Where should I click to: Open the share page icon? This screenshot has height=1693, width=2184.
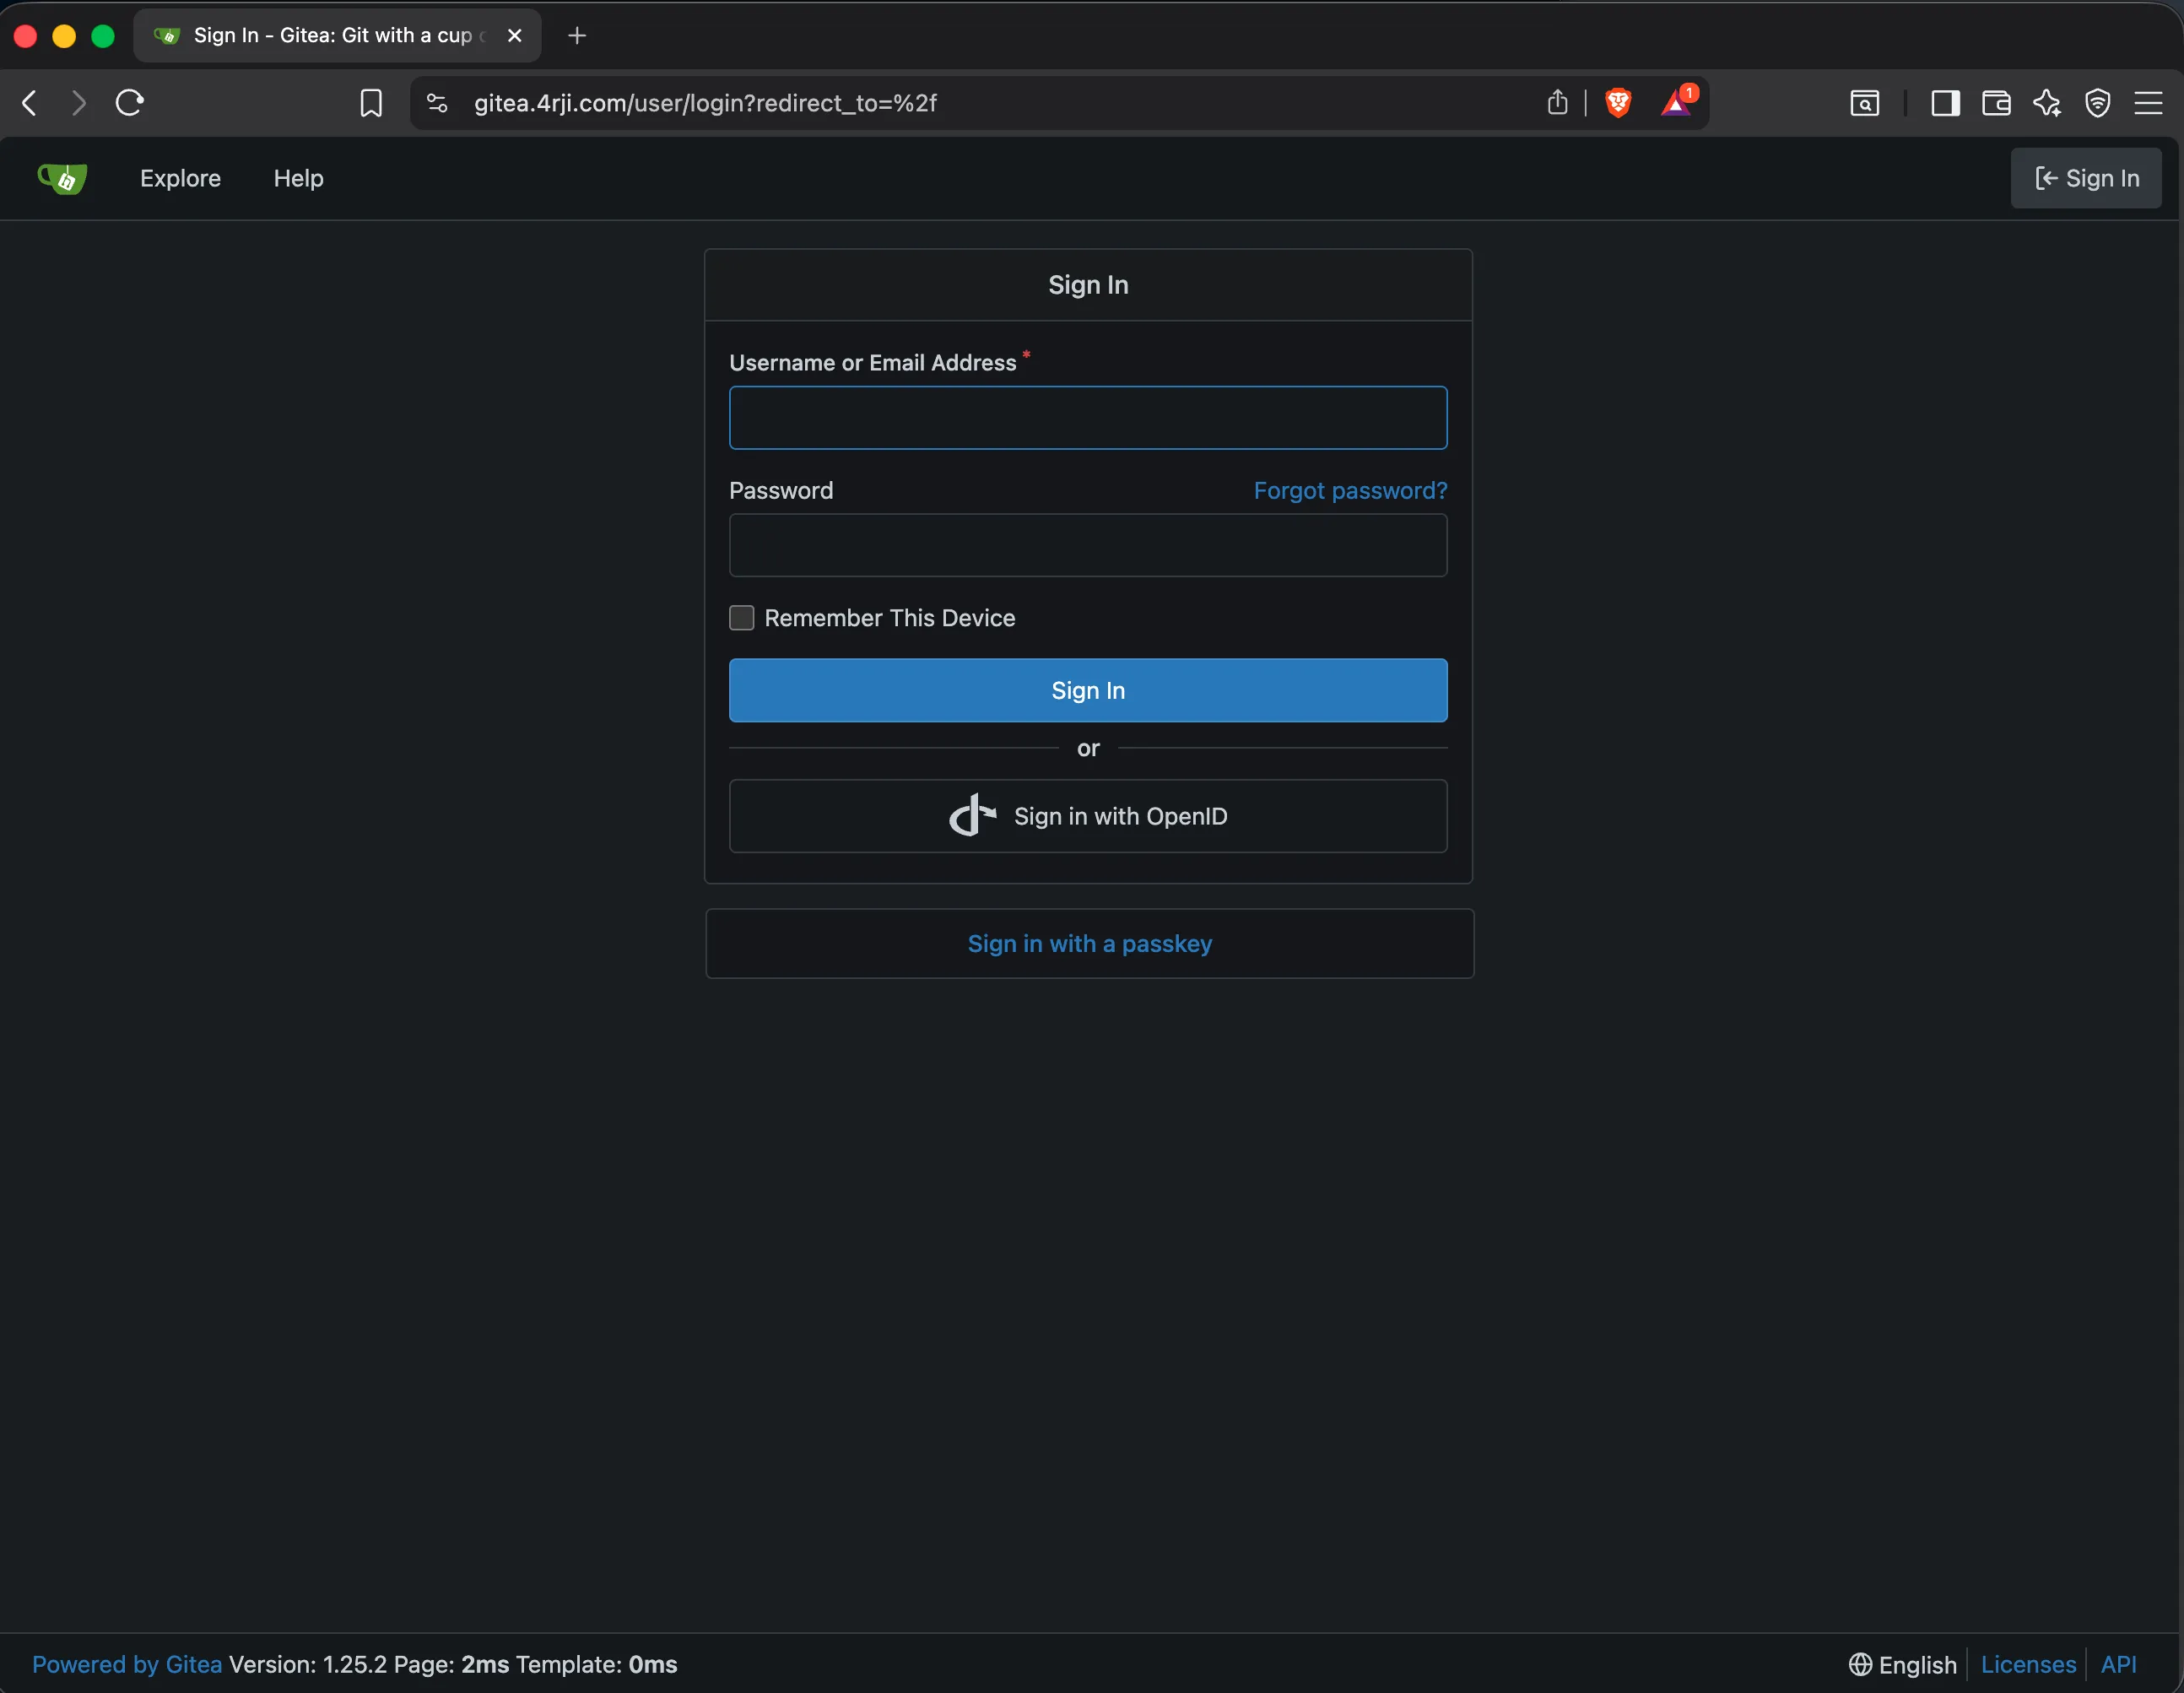pyautogui.click(x=1557, y=102)
